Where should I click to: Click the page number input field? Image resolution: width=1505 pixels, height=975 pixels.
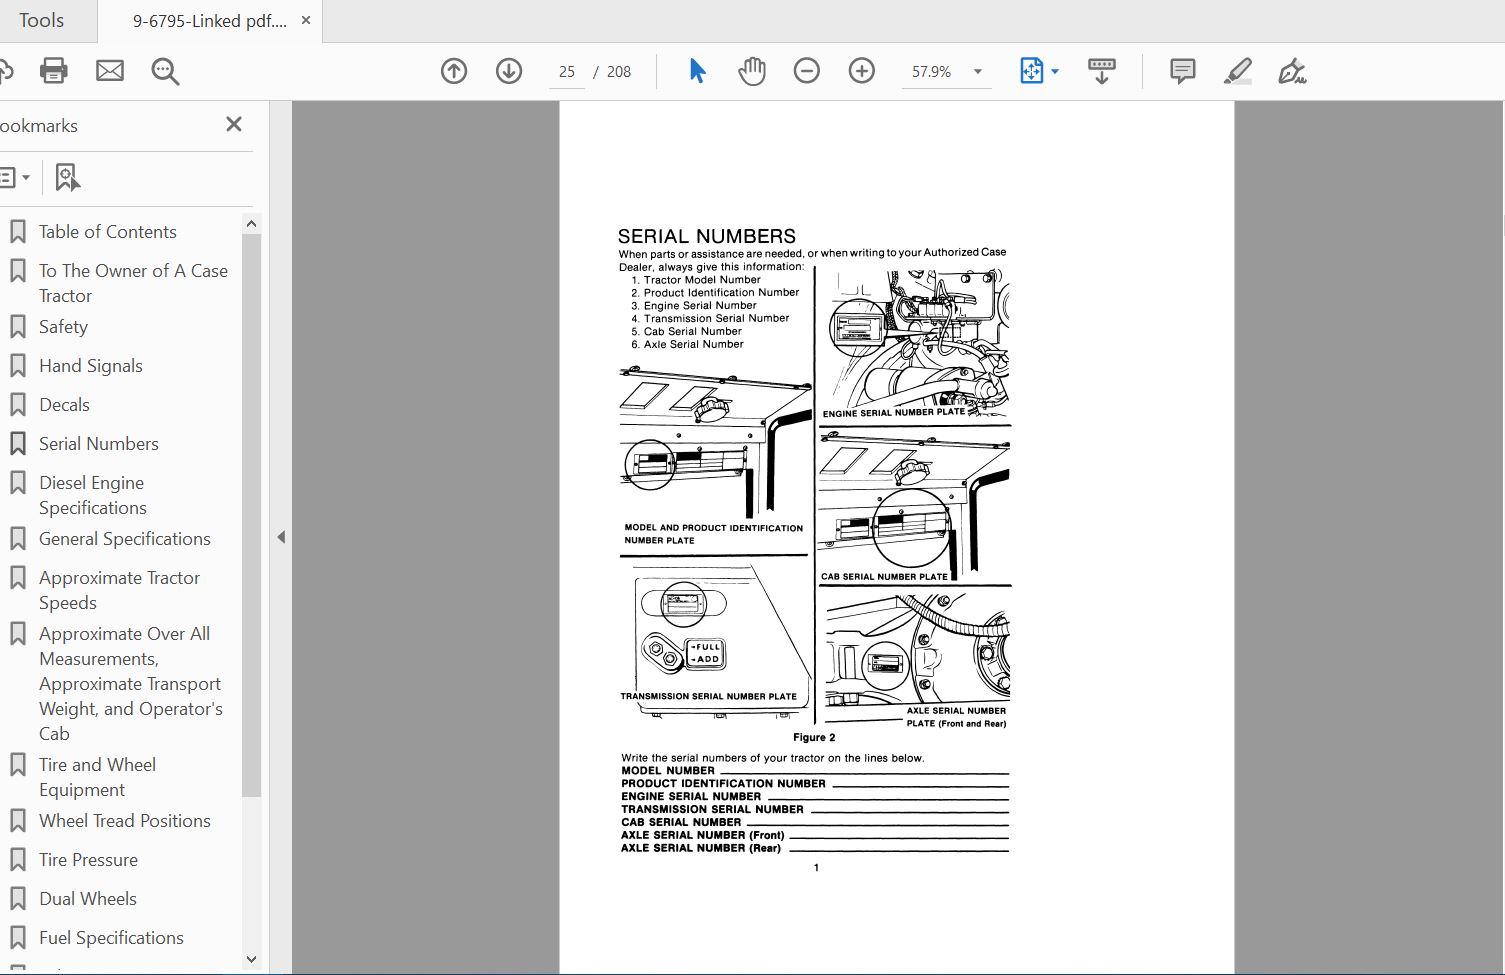(x=566, y=70)
